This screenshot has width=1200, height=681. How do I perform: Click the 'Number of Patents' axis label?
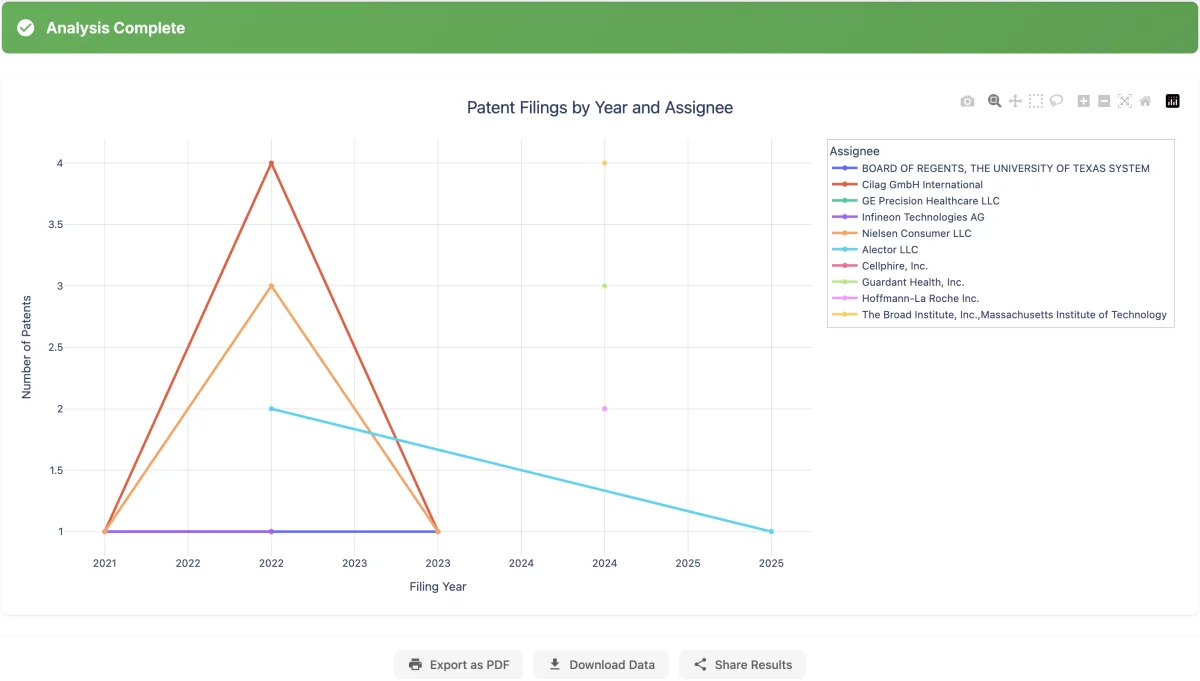[27, 347]
